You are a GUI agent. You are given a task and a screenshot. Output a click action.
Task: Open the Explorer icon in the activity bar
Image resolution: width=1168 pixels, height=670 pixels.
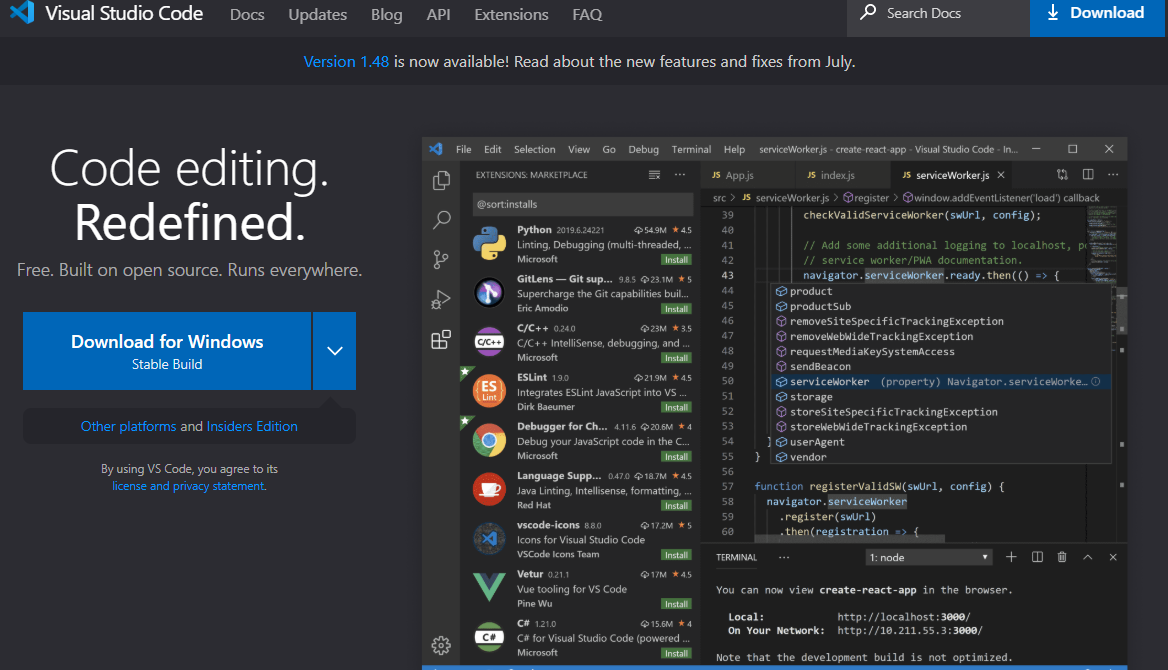442,180
